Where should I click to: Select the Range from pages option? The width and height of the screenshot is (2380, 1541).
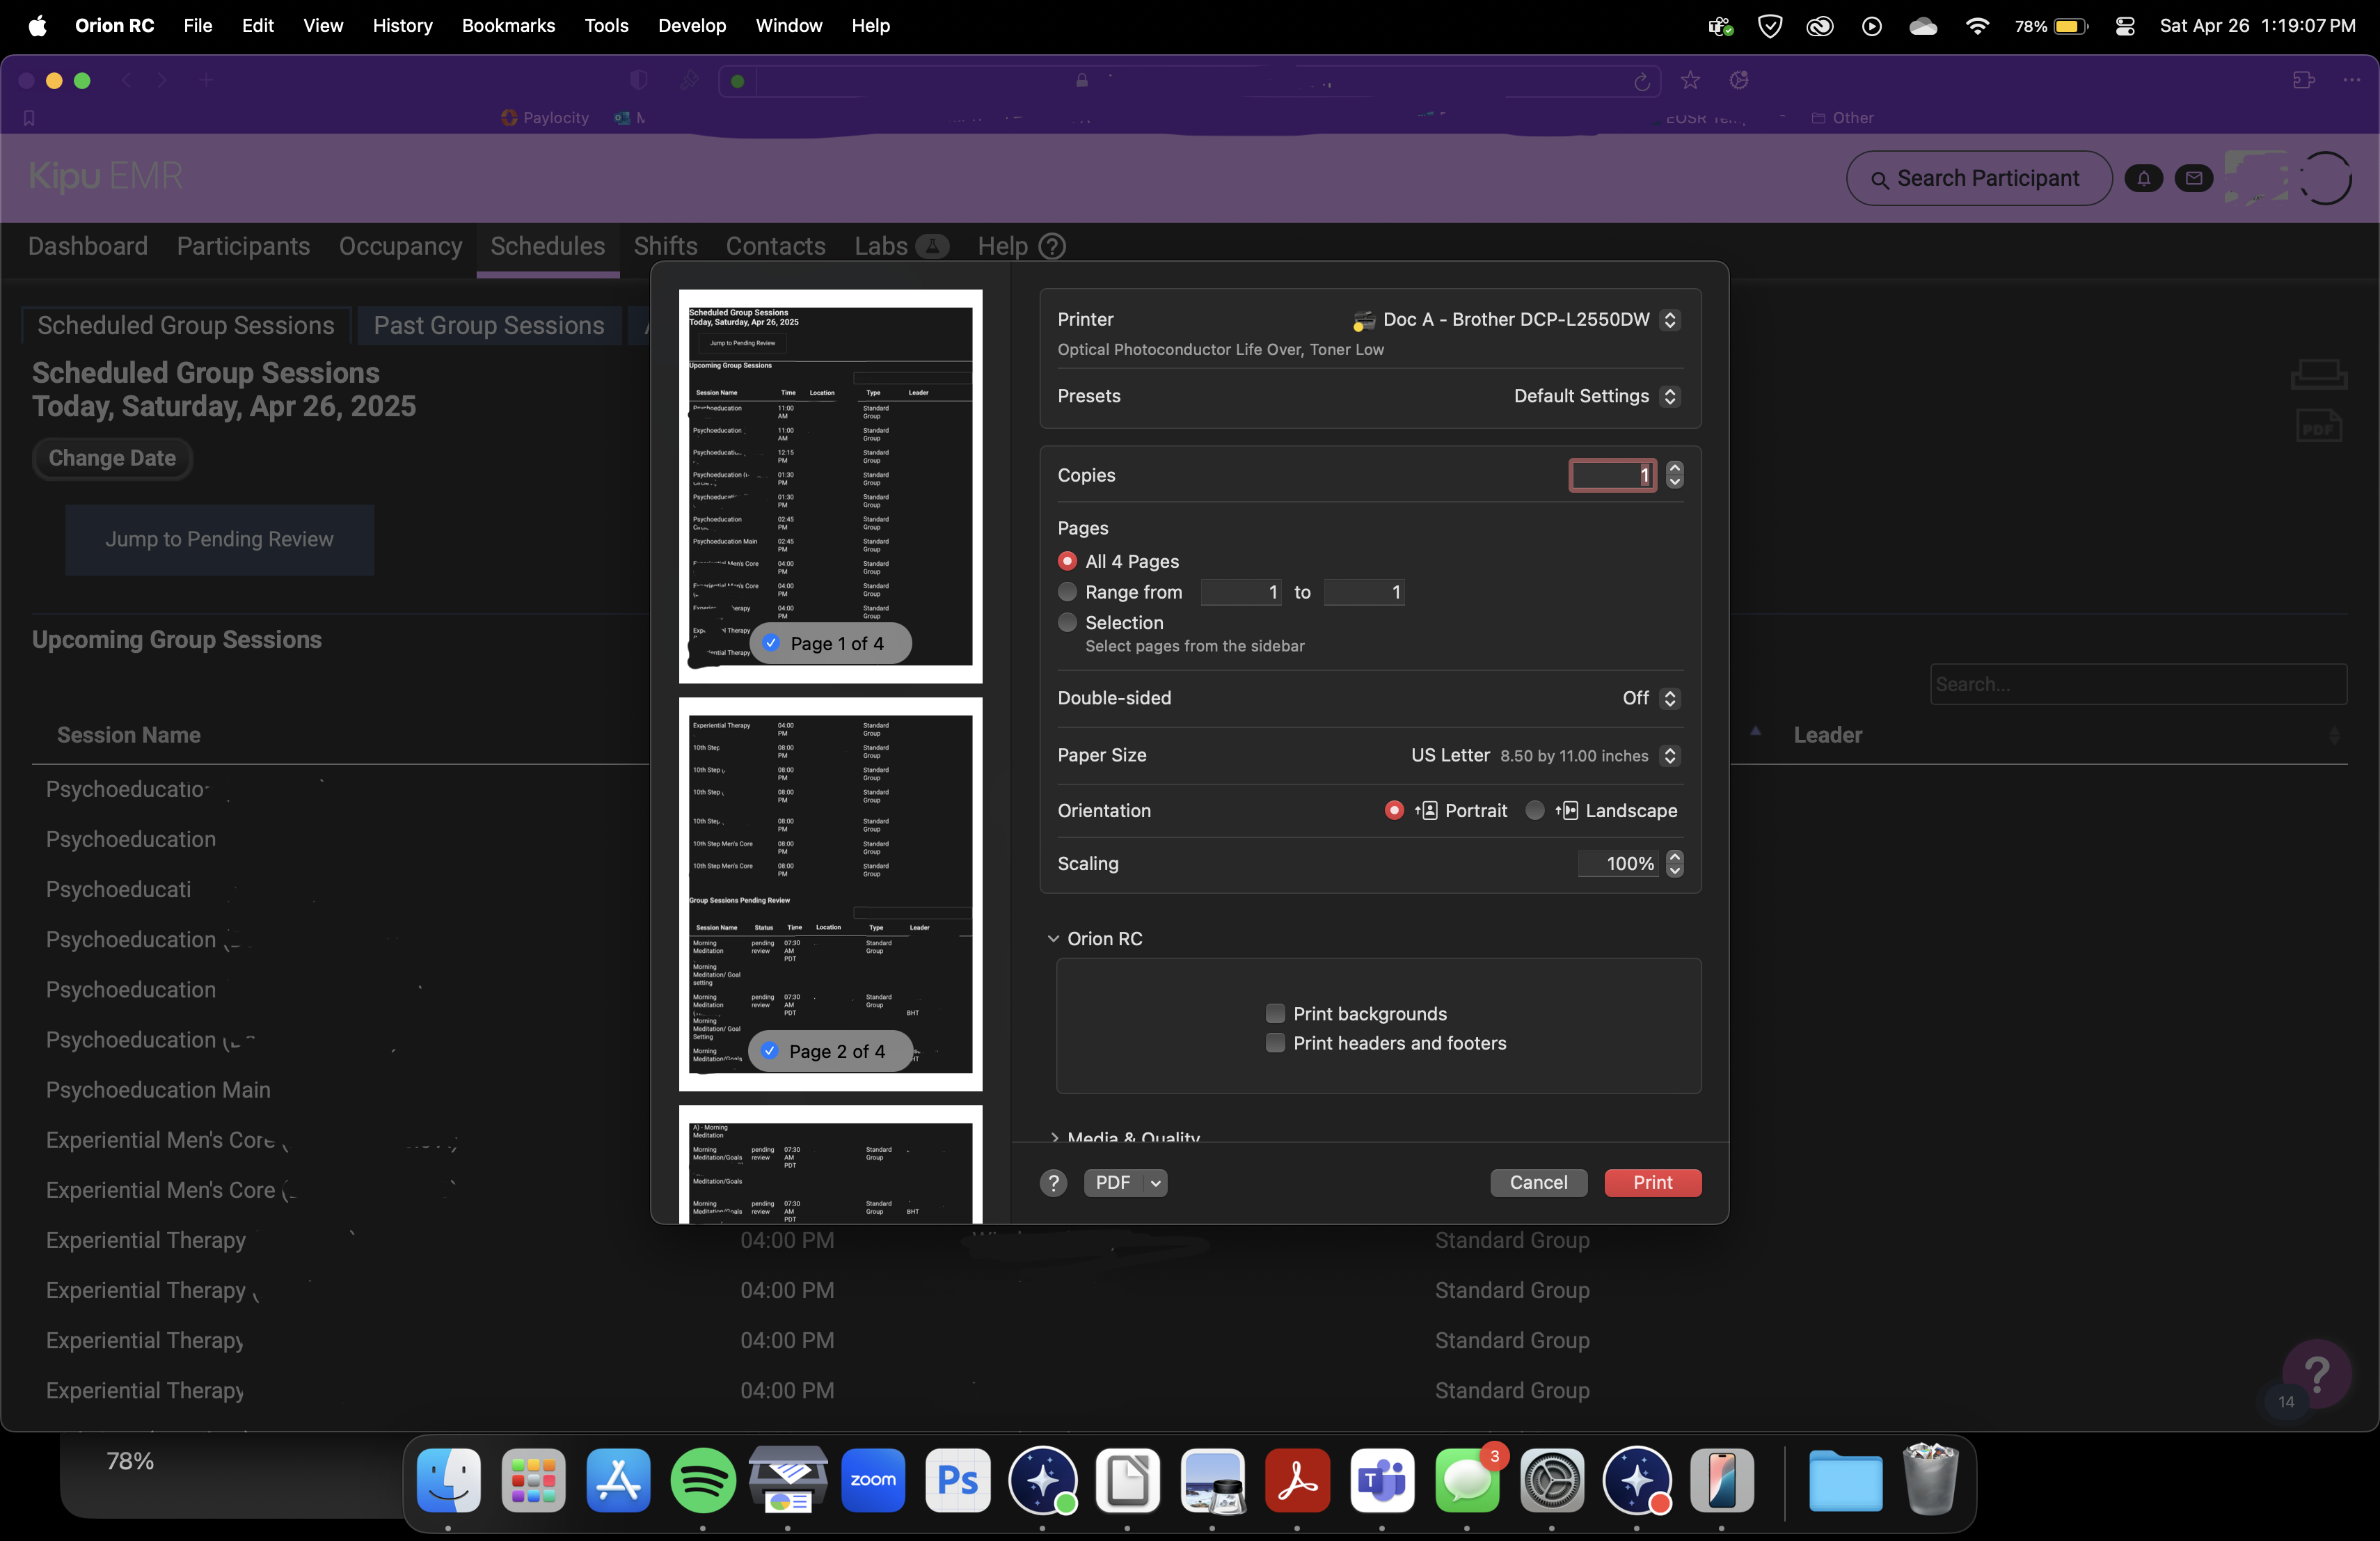point(1067,592)
